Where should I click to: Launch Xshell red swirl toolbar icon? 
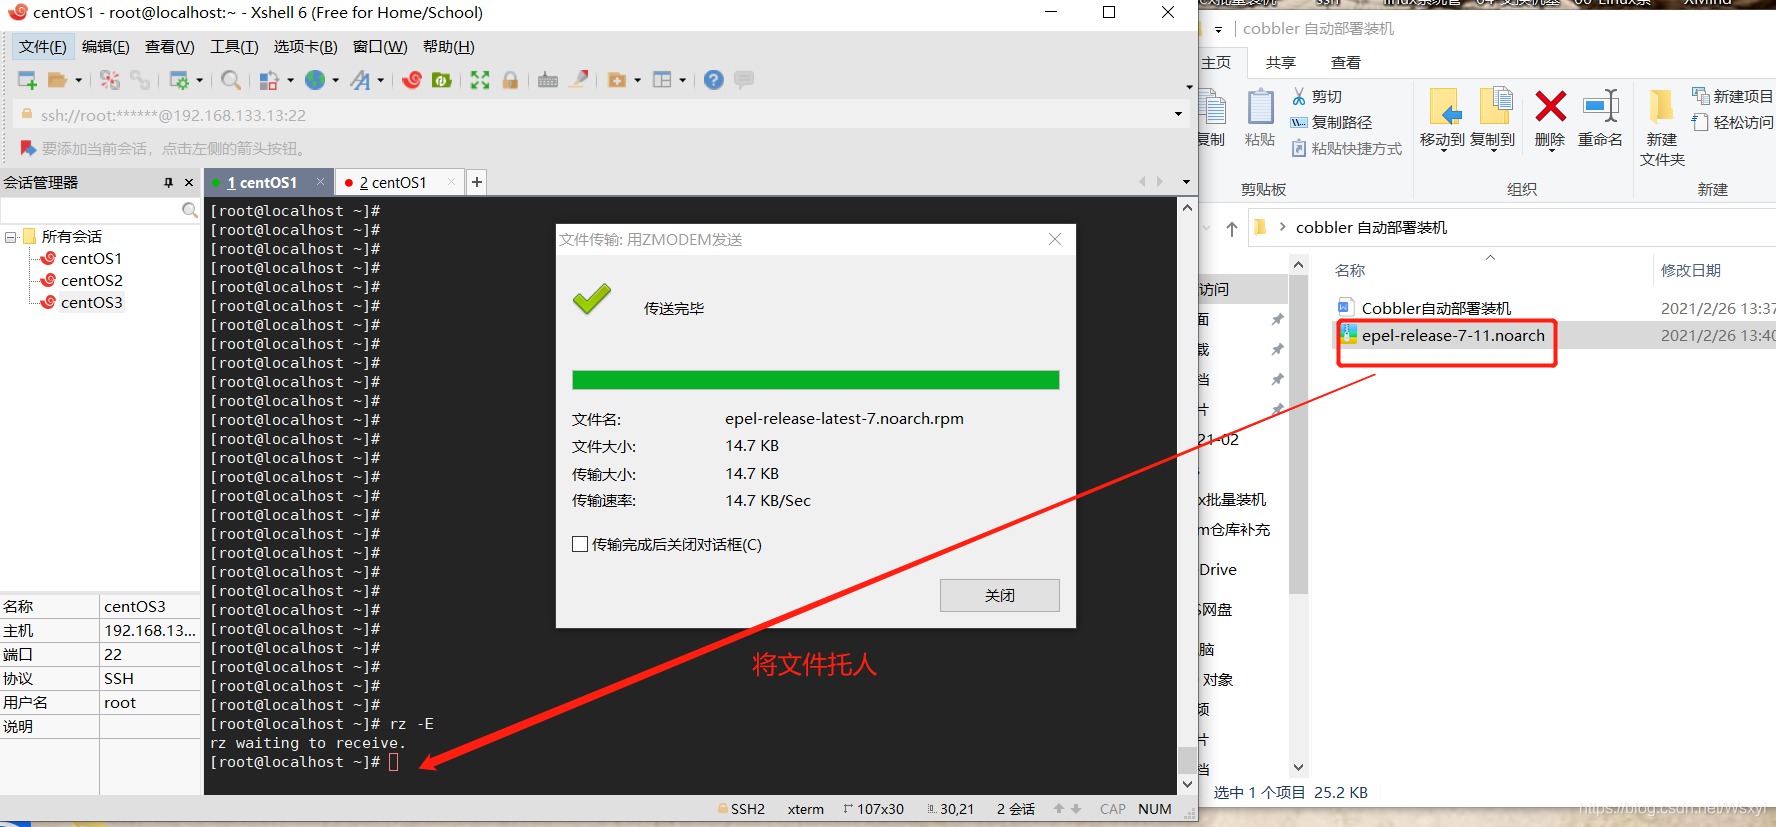point(411,80)
